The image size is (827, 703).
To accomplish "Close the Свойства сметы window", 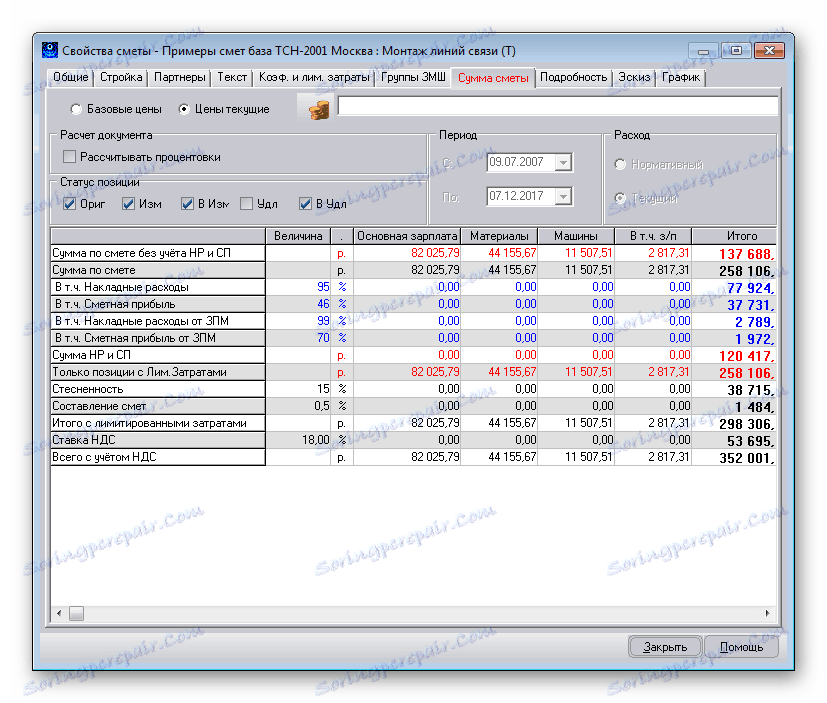I will pos(770,51).
